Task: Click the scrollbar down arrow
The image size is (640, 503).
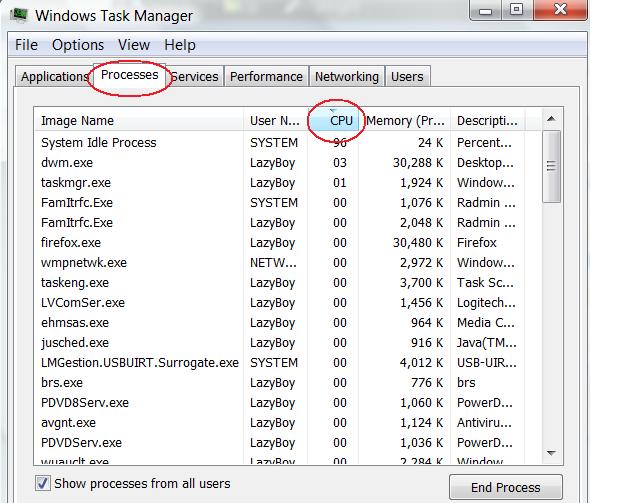Action: click(x=551, y=453)
